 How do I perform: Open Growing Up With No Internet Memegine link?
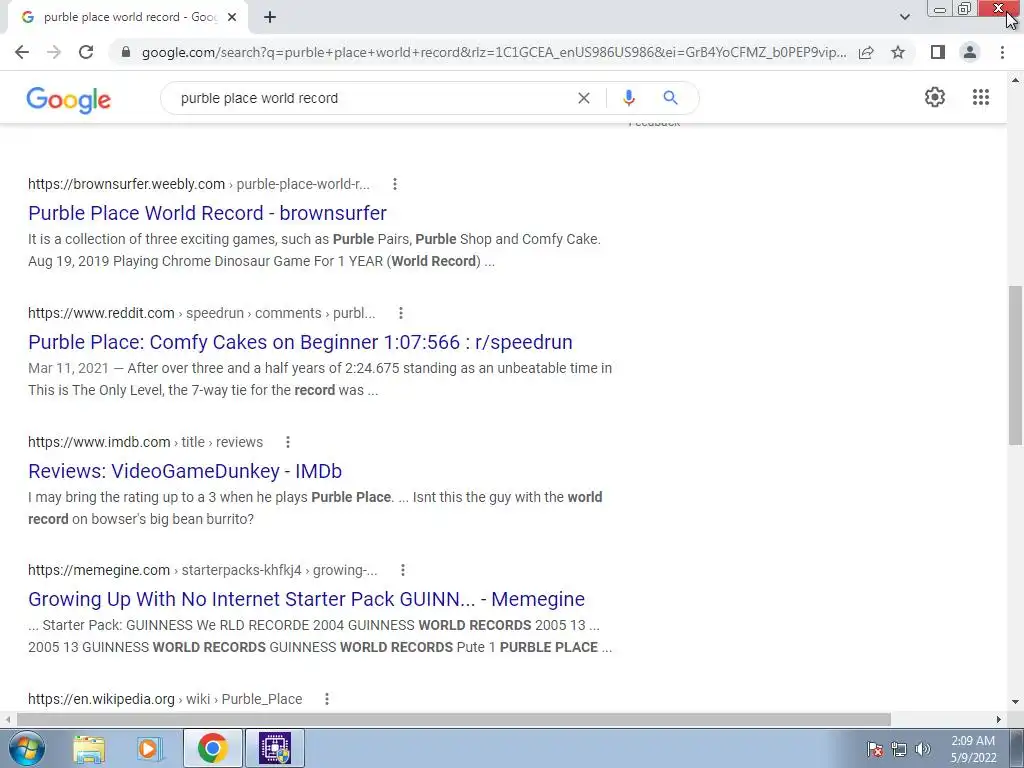pyautogui.click(x=306, y=599)
